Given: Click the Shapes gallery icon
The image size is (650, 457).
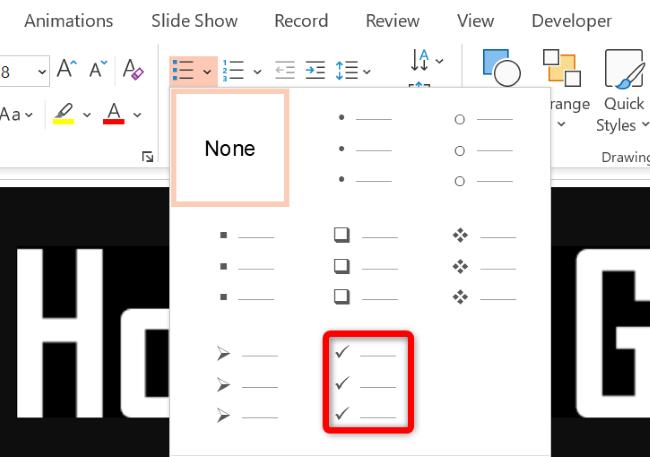Looking at the screenshot, I should point(502,68).
